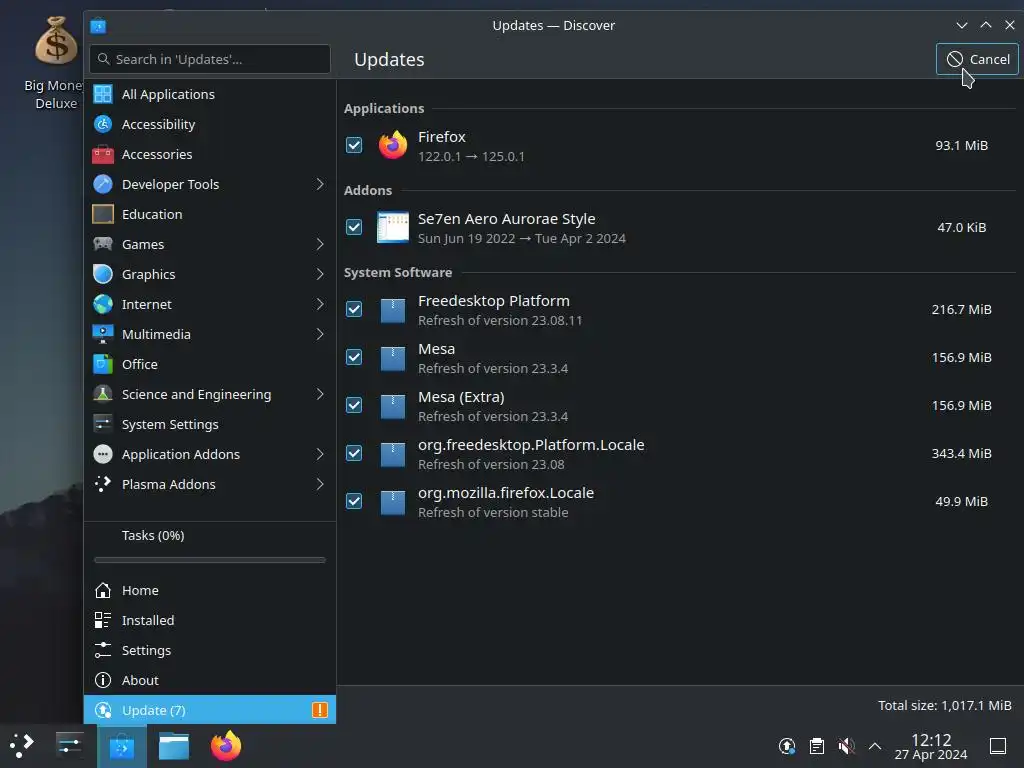The height and width of the screenshot is (768, 1024).
Task: Click the orange update warning badge
Action: coord(319,710)
